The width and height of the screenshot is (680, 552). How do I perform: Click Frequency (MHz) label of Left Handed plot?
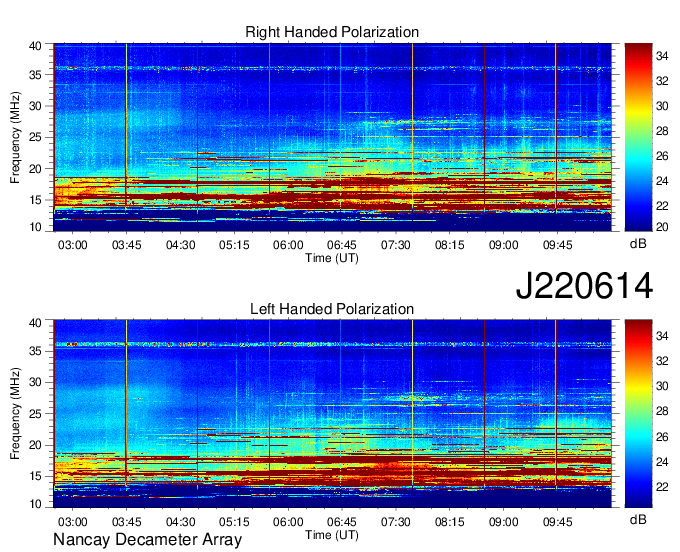coord(15,414)
